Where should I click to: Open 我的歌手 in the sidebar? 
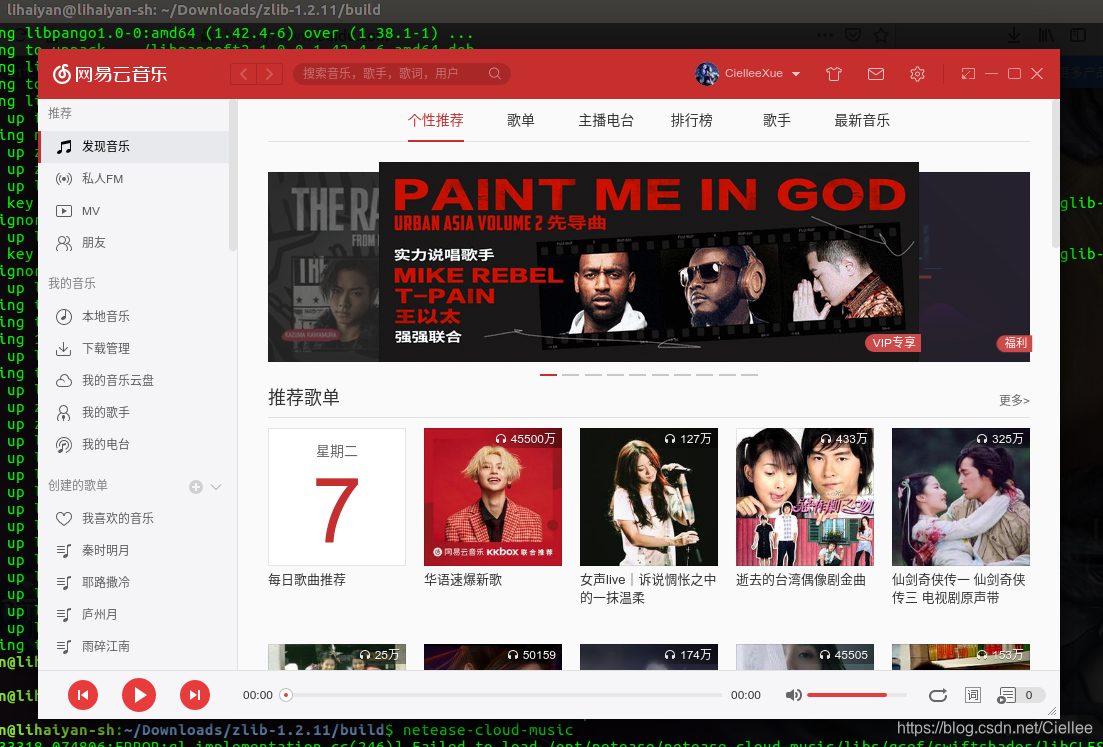(x=134, y=413)
